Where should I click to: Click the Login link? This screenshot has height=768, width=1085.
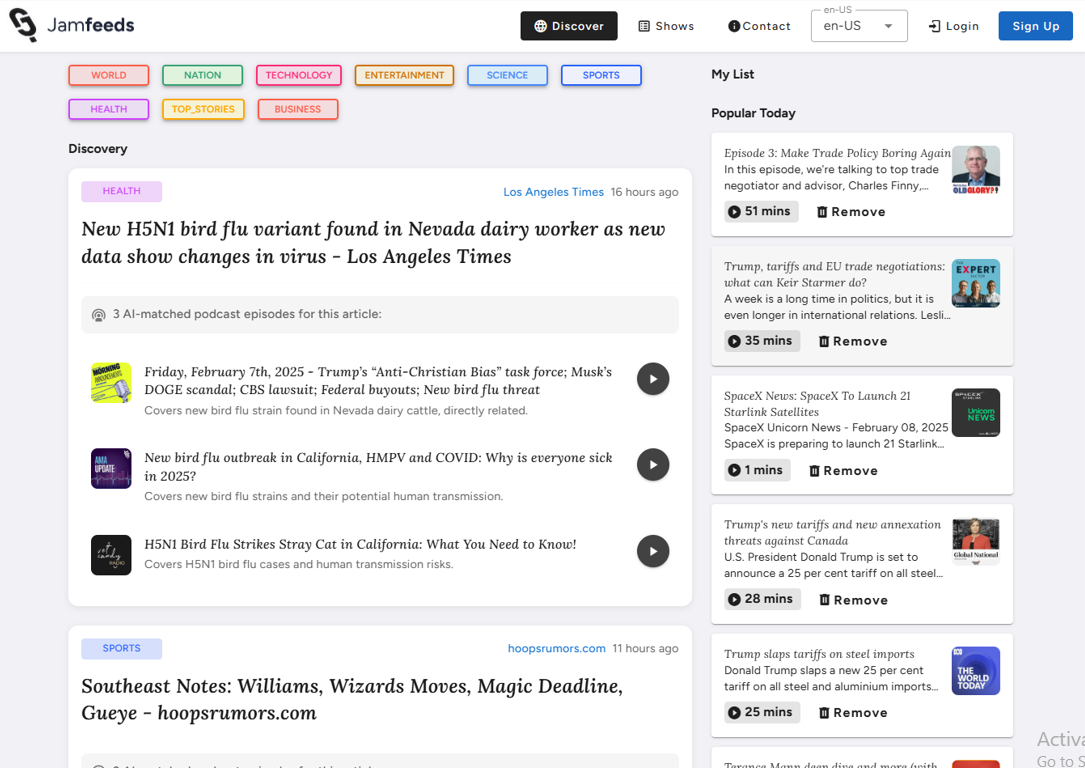pos(954,26)
